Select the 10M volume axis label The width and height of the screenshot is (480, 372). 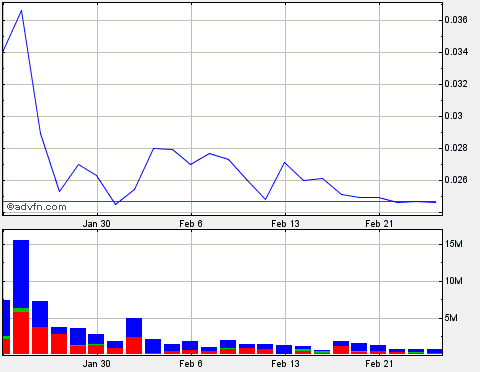pos(454,281)
